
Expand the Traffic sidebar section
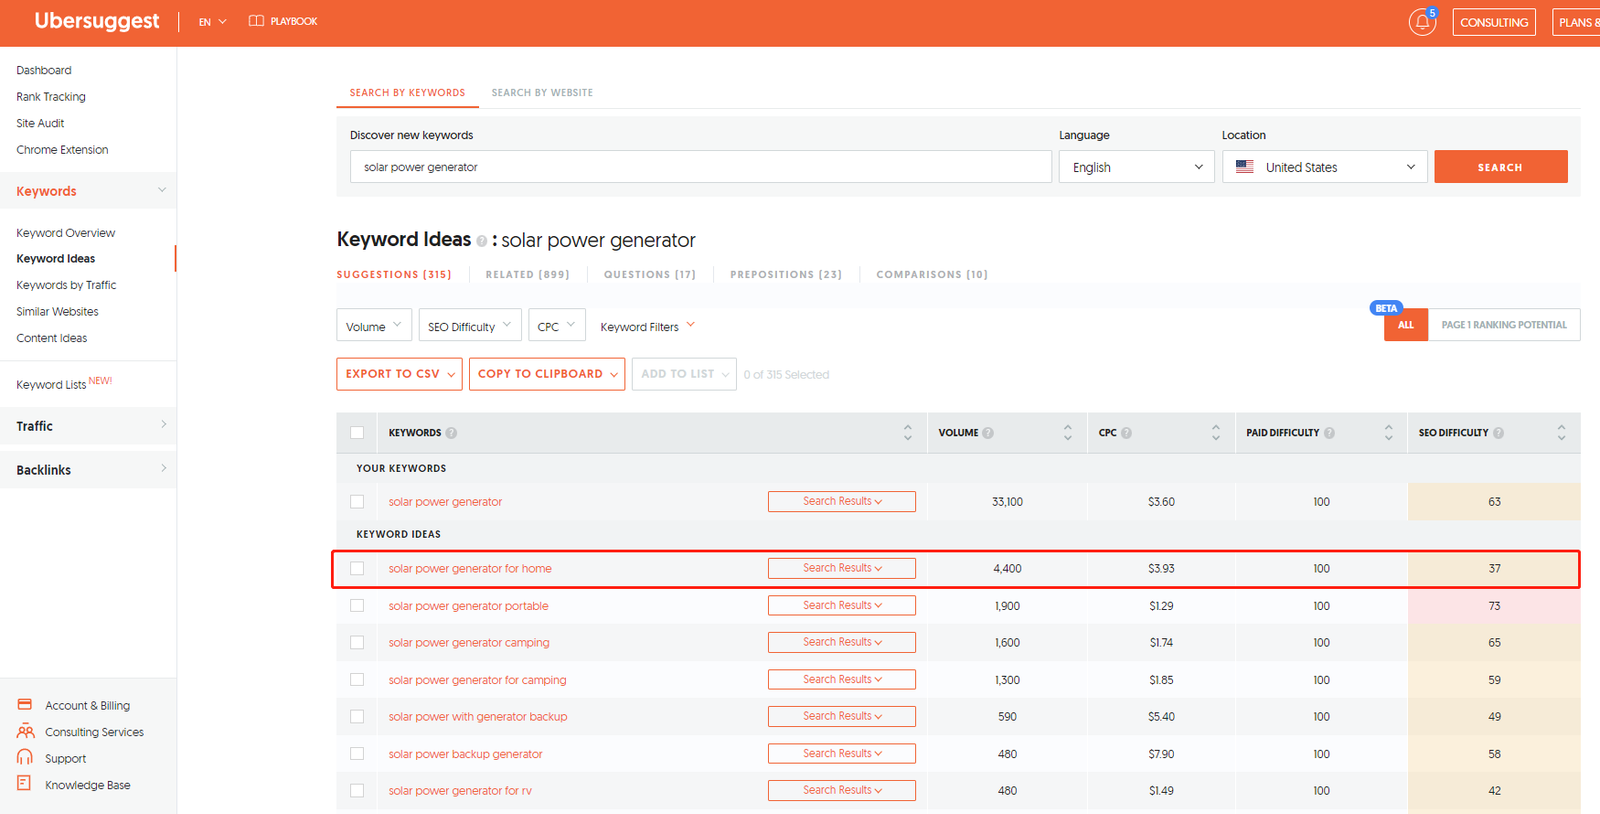88,426
